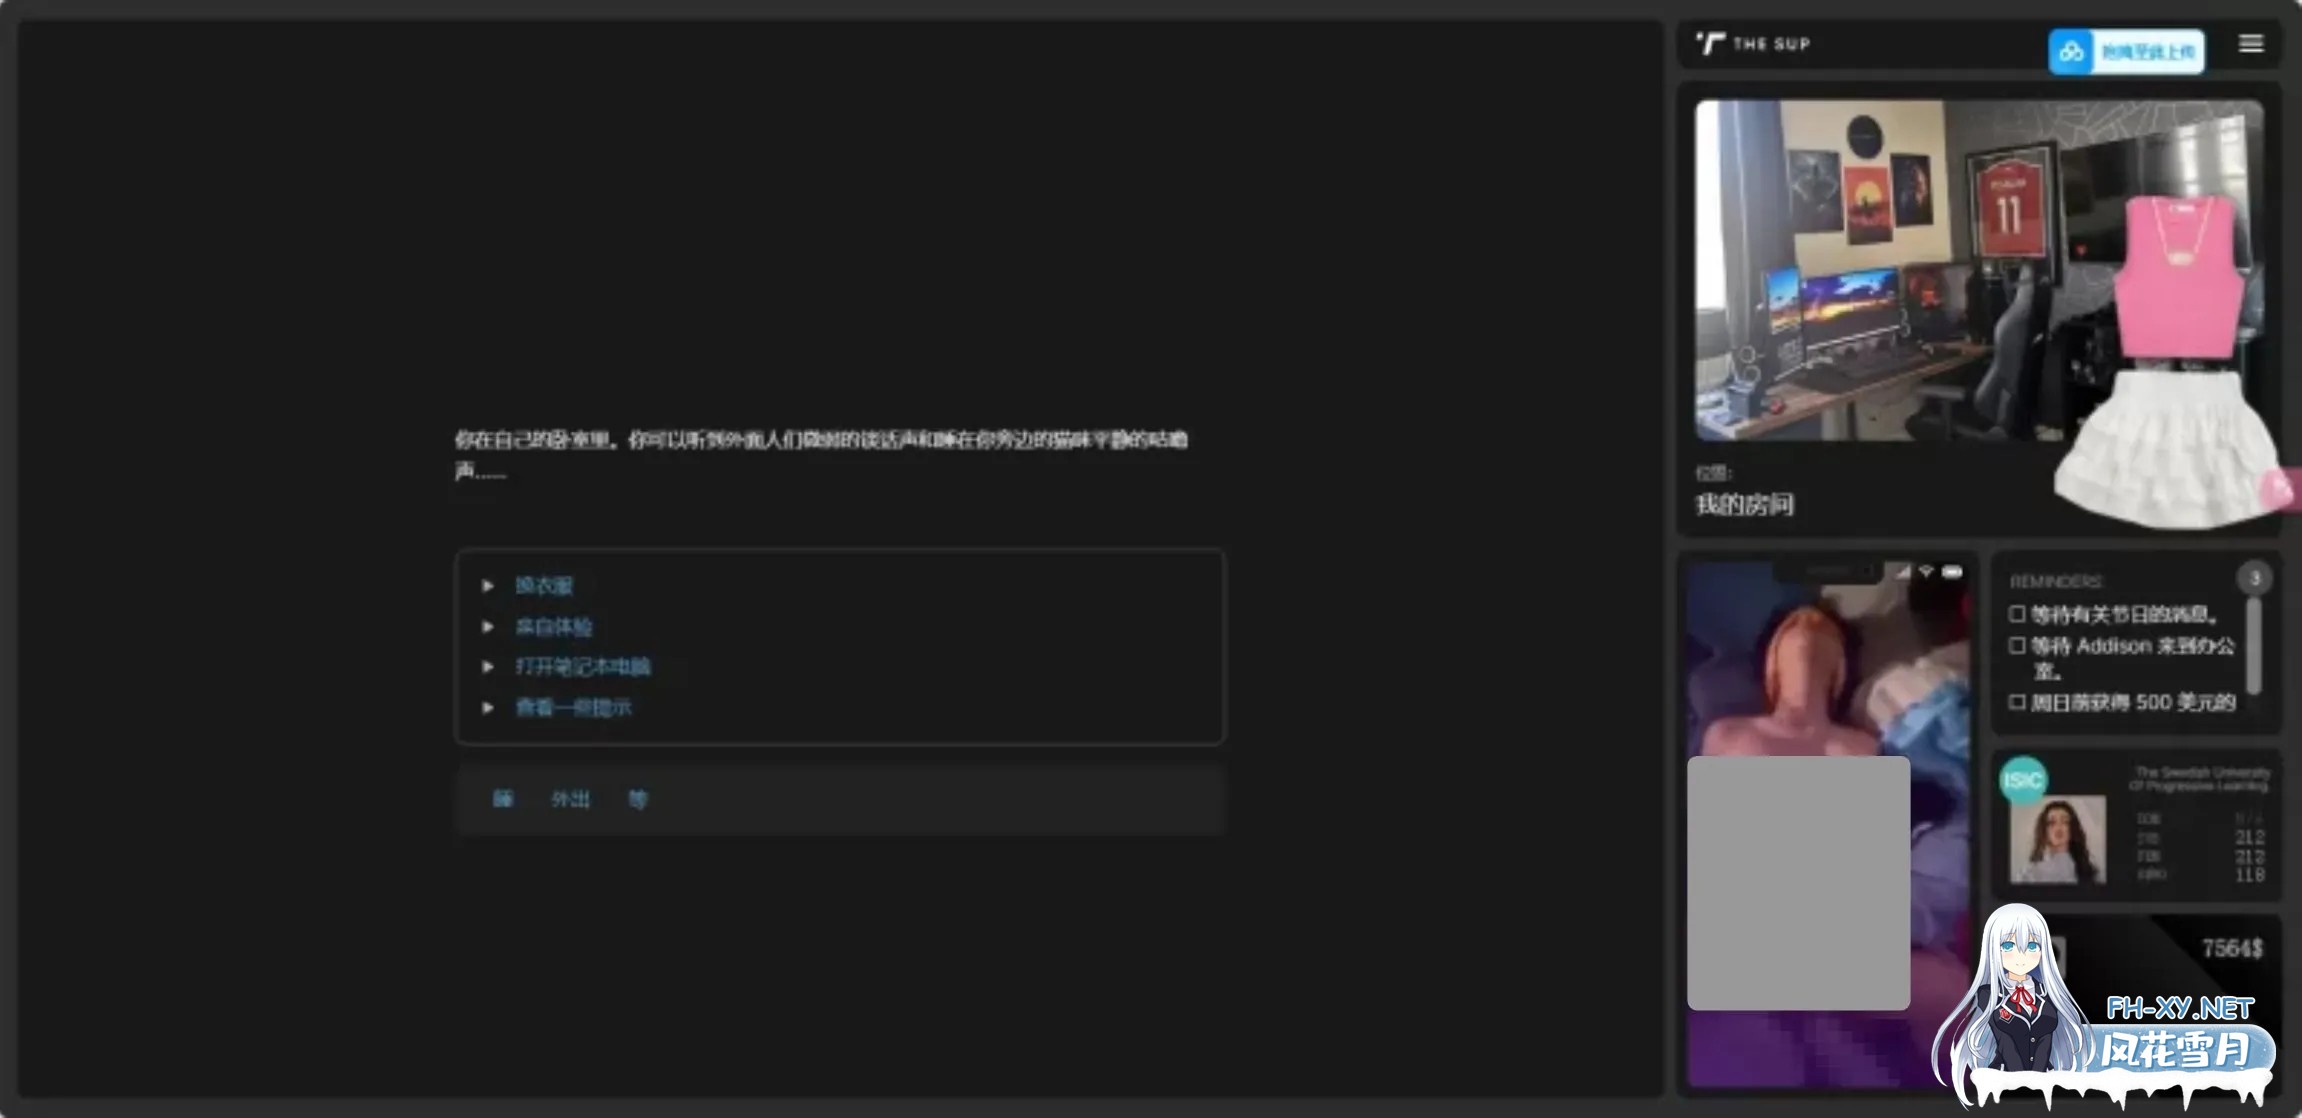Click the 等 wait link
The width and height of the screenshot is (2302, 1118).
(637, 799)
